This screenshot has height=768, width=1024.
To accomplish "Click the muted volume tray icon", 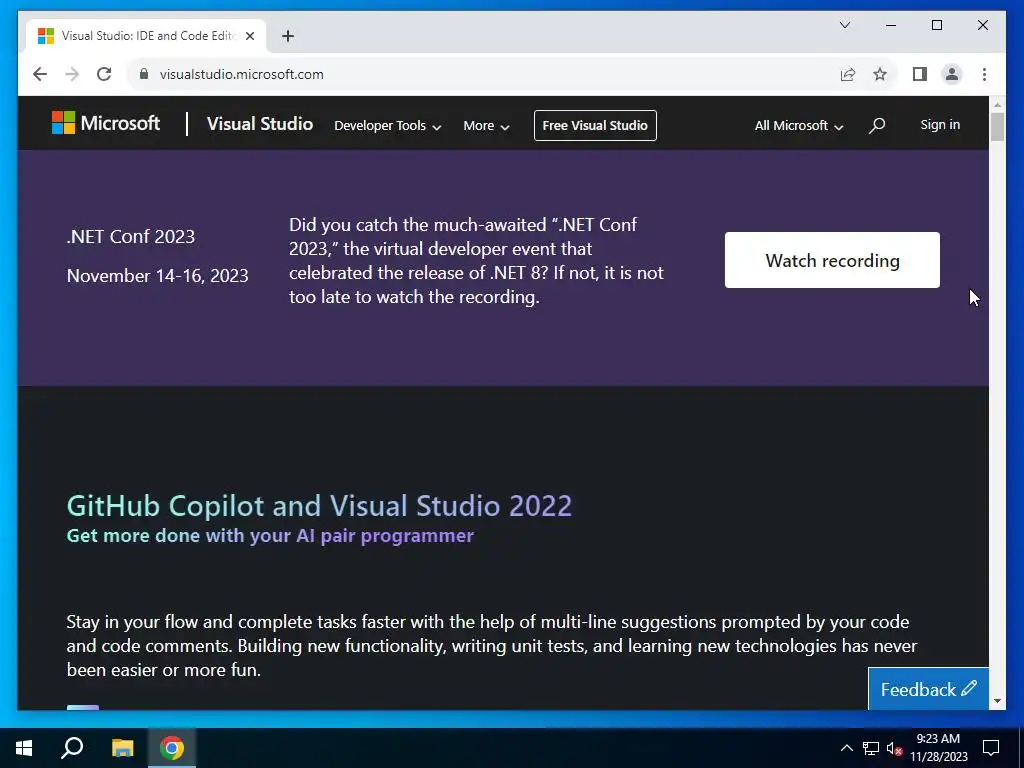I will [x=894, y=748].
